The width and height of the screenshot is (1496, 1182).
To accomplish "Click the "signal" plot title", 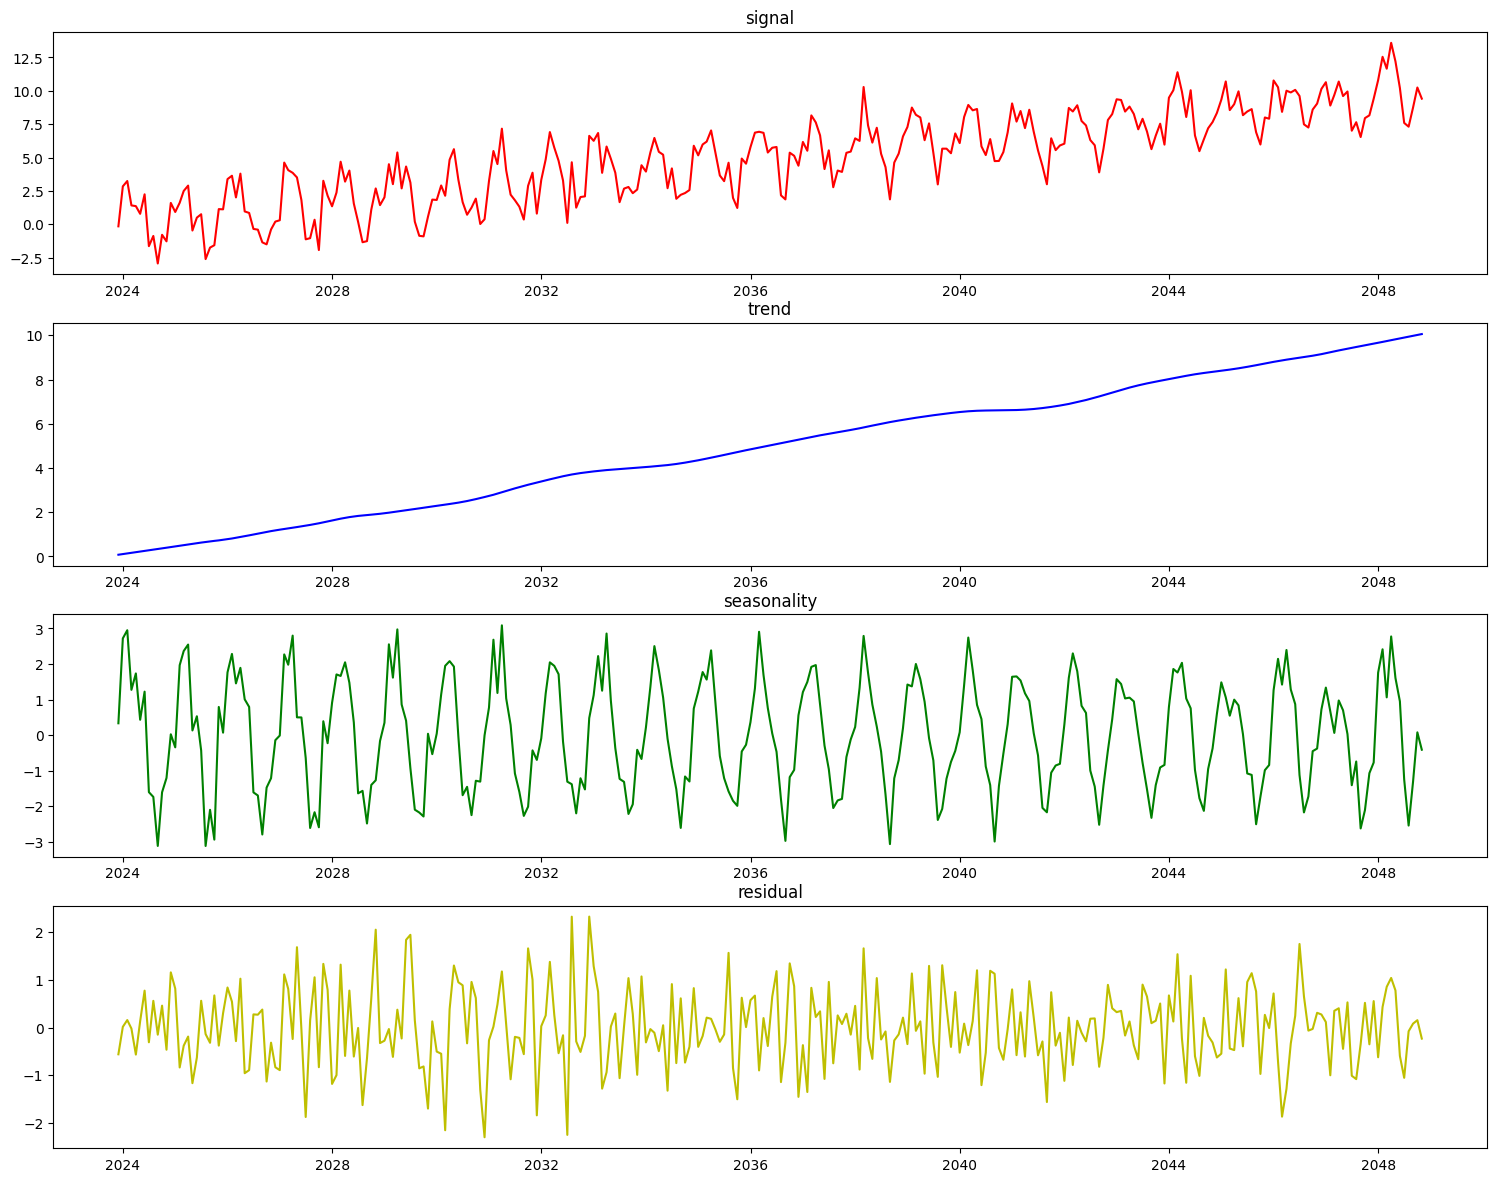I will 769,18.
